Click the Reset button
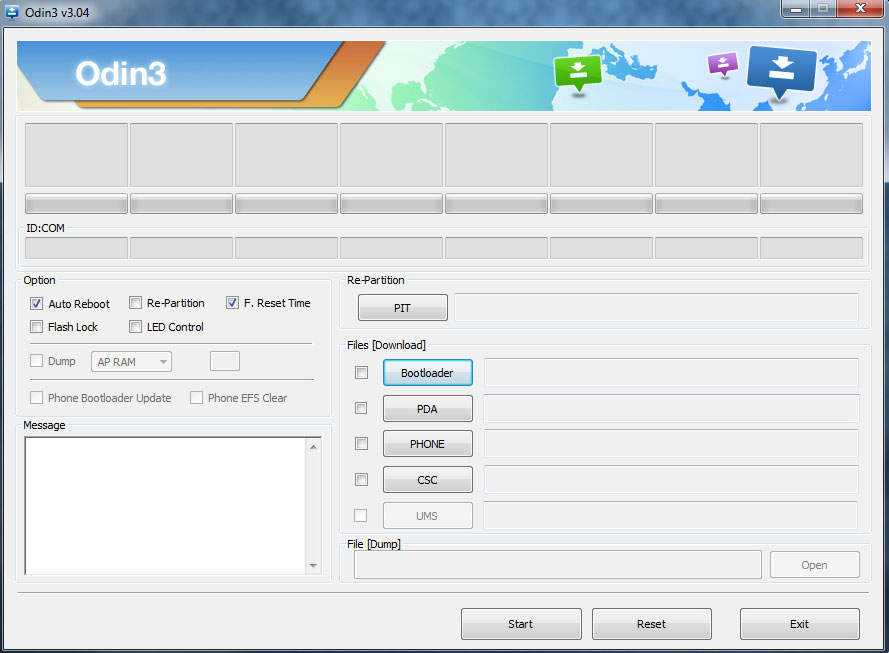This screenshot has width=889, height=653. click(x=651, y=624)
